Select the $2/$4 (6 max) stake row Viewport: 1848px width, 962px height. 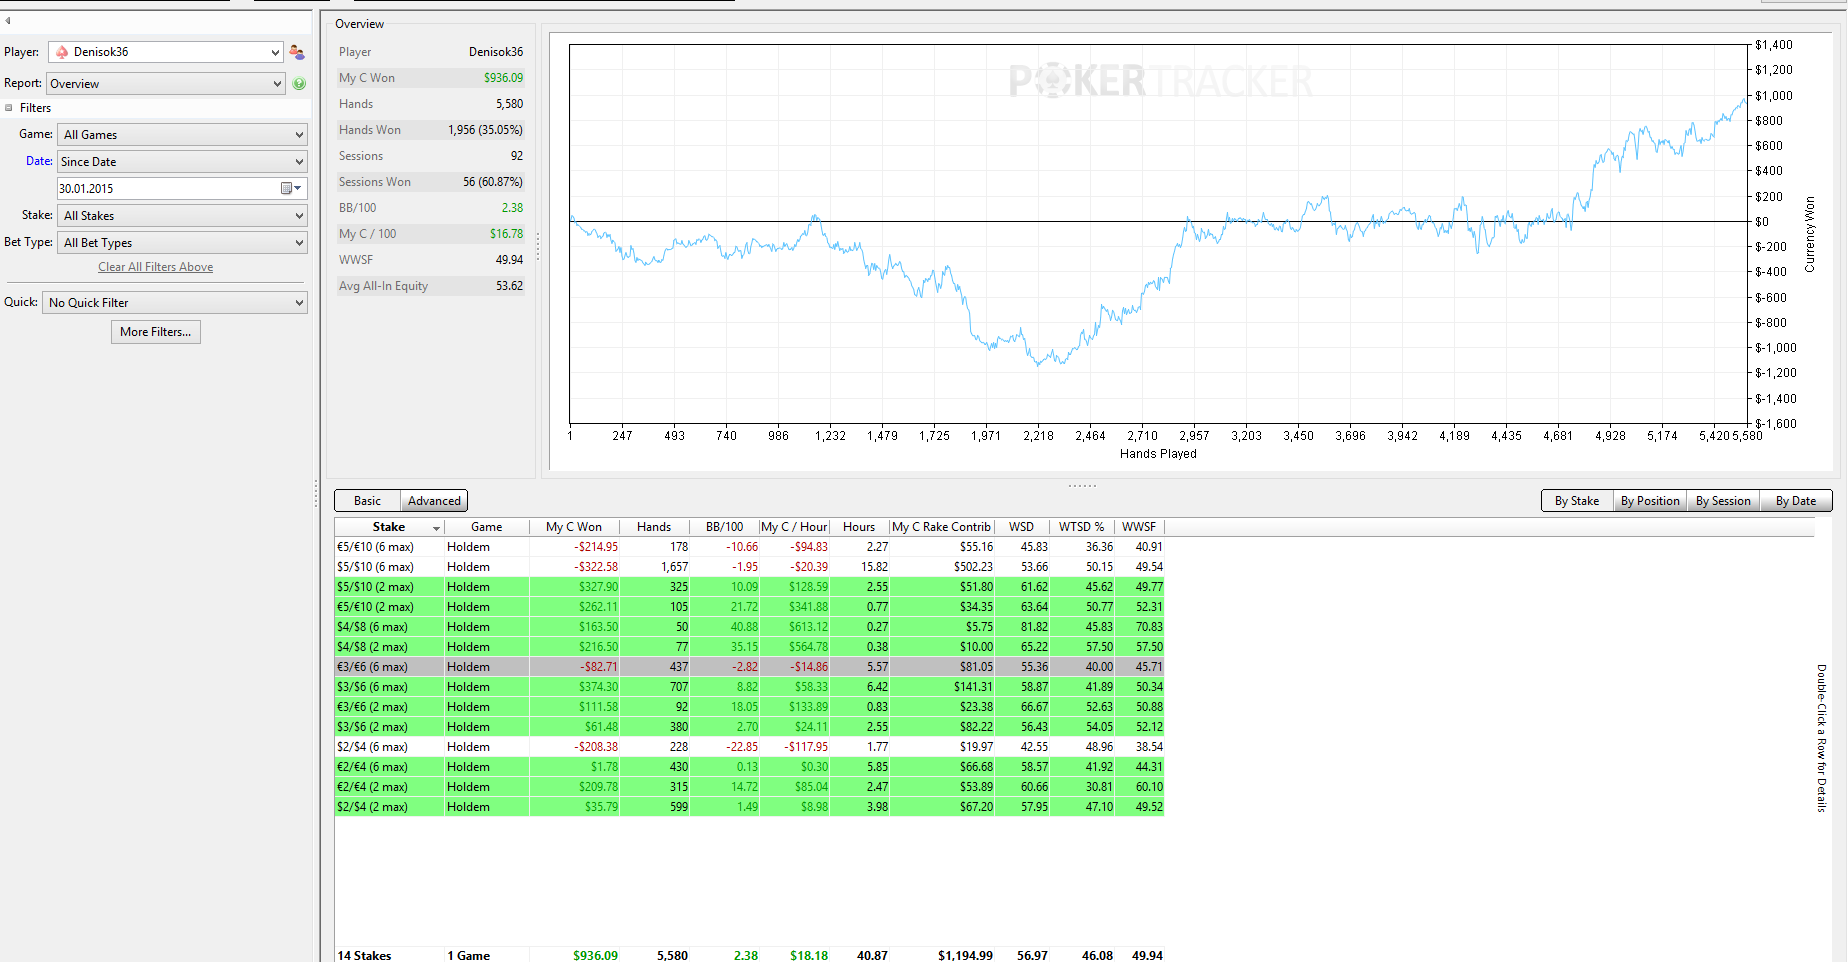click(750, 747)
